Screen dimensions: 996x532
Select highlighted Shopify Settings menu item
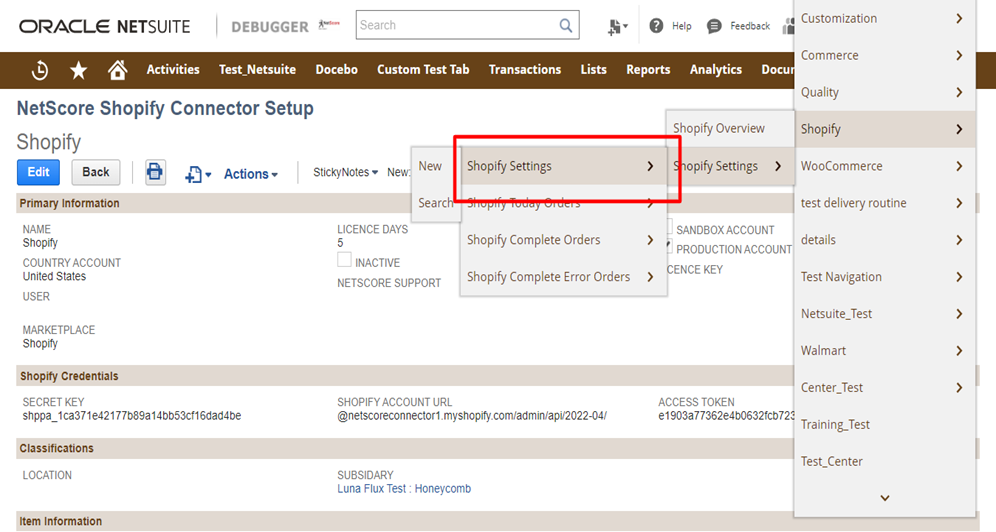coord(563,166)
